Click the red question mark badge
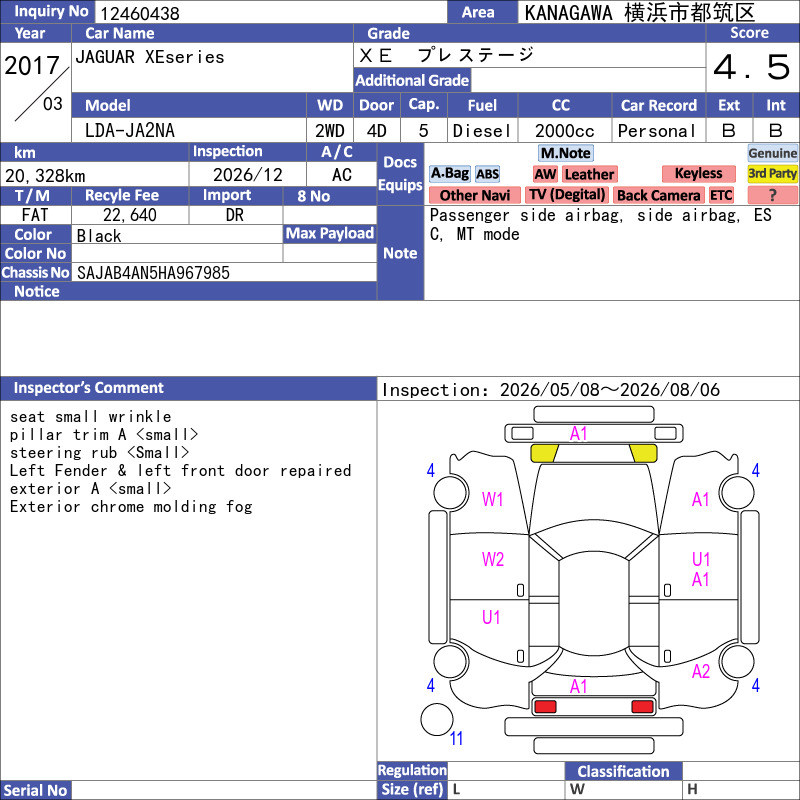The width and height of the screenshot is (800, 800). point(772,195)
